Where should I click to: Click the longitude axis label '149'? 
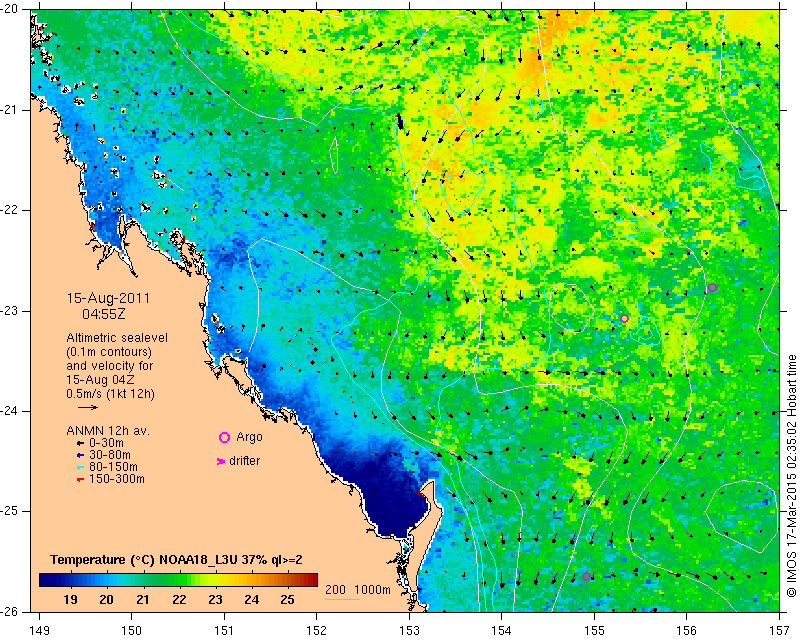click(39, 631)
